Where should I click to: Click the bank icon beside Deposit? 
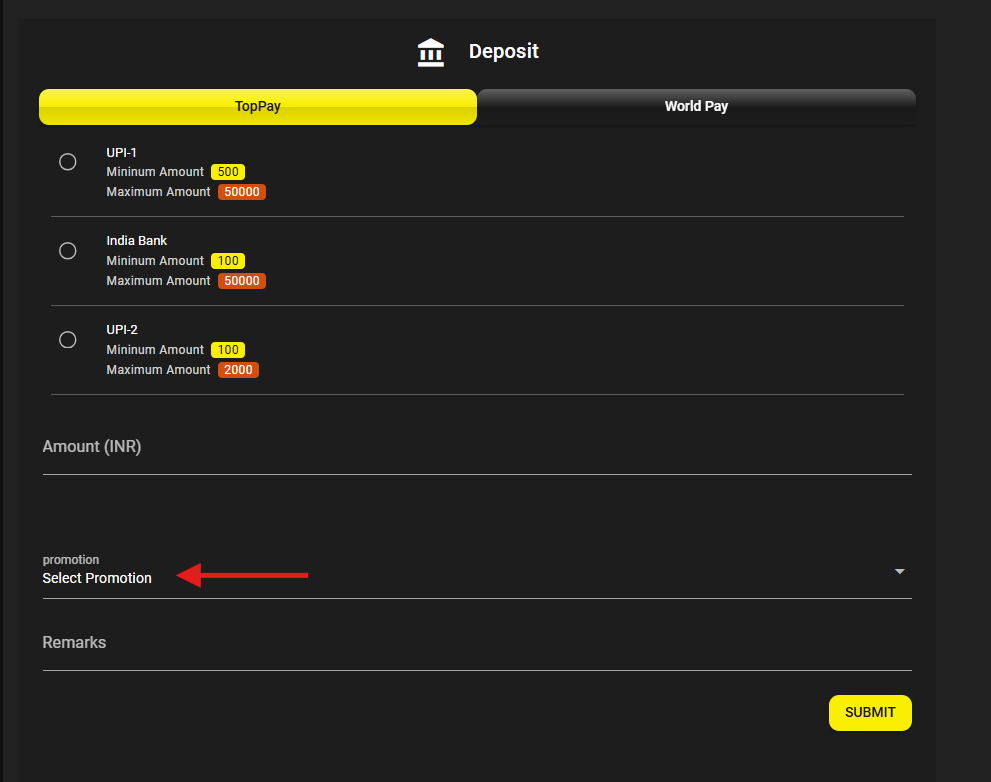(430, 52)
